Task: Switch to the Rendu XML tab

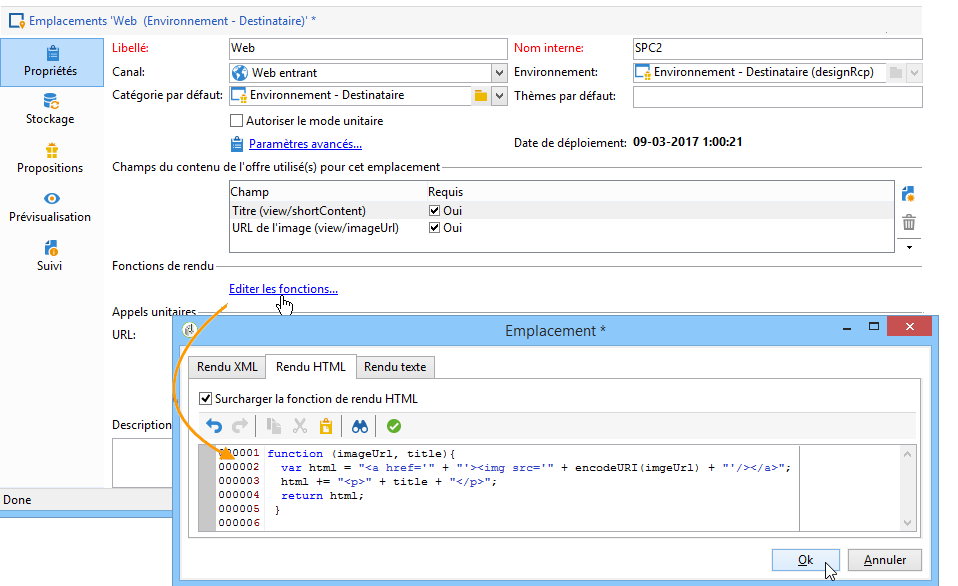Action: 227,367
